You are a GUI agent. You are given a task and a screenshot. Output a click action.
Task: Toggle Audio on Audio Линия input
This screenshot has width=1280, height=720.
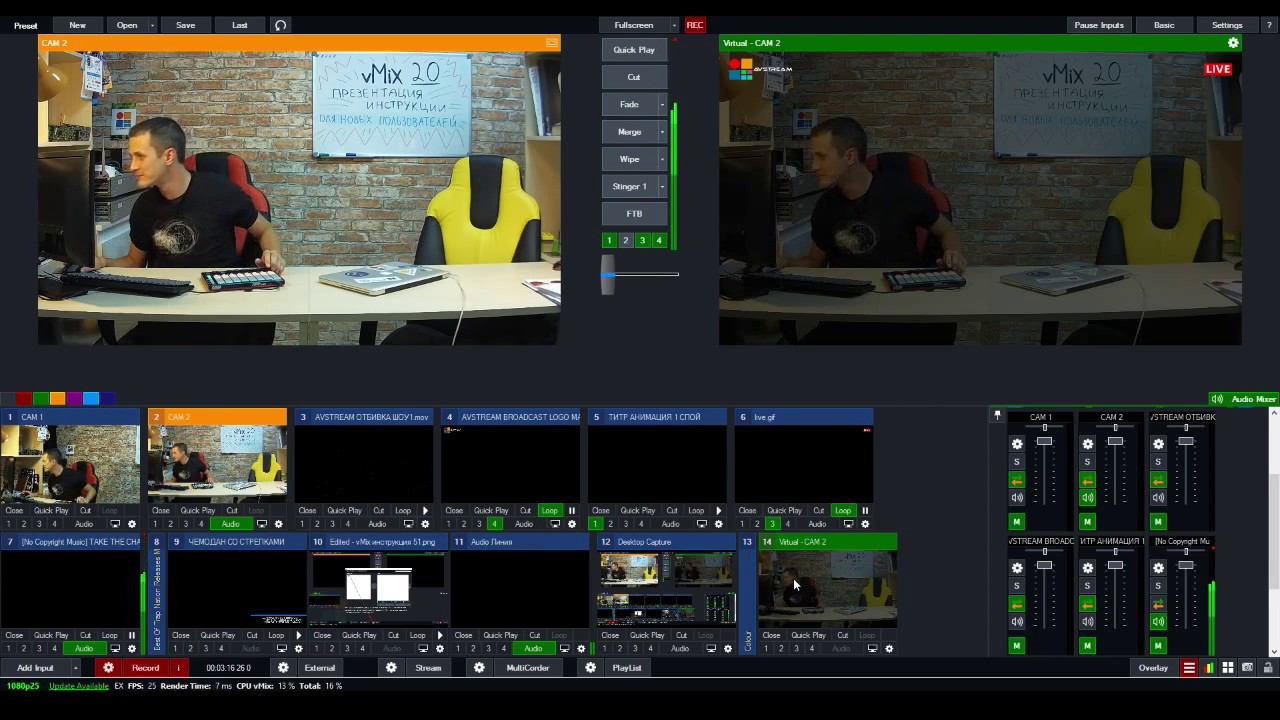(533, 649)
